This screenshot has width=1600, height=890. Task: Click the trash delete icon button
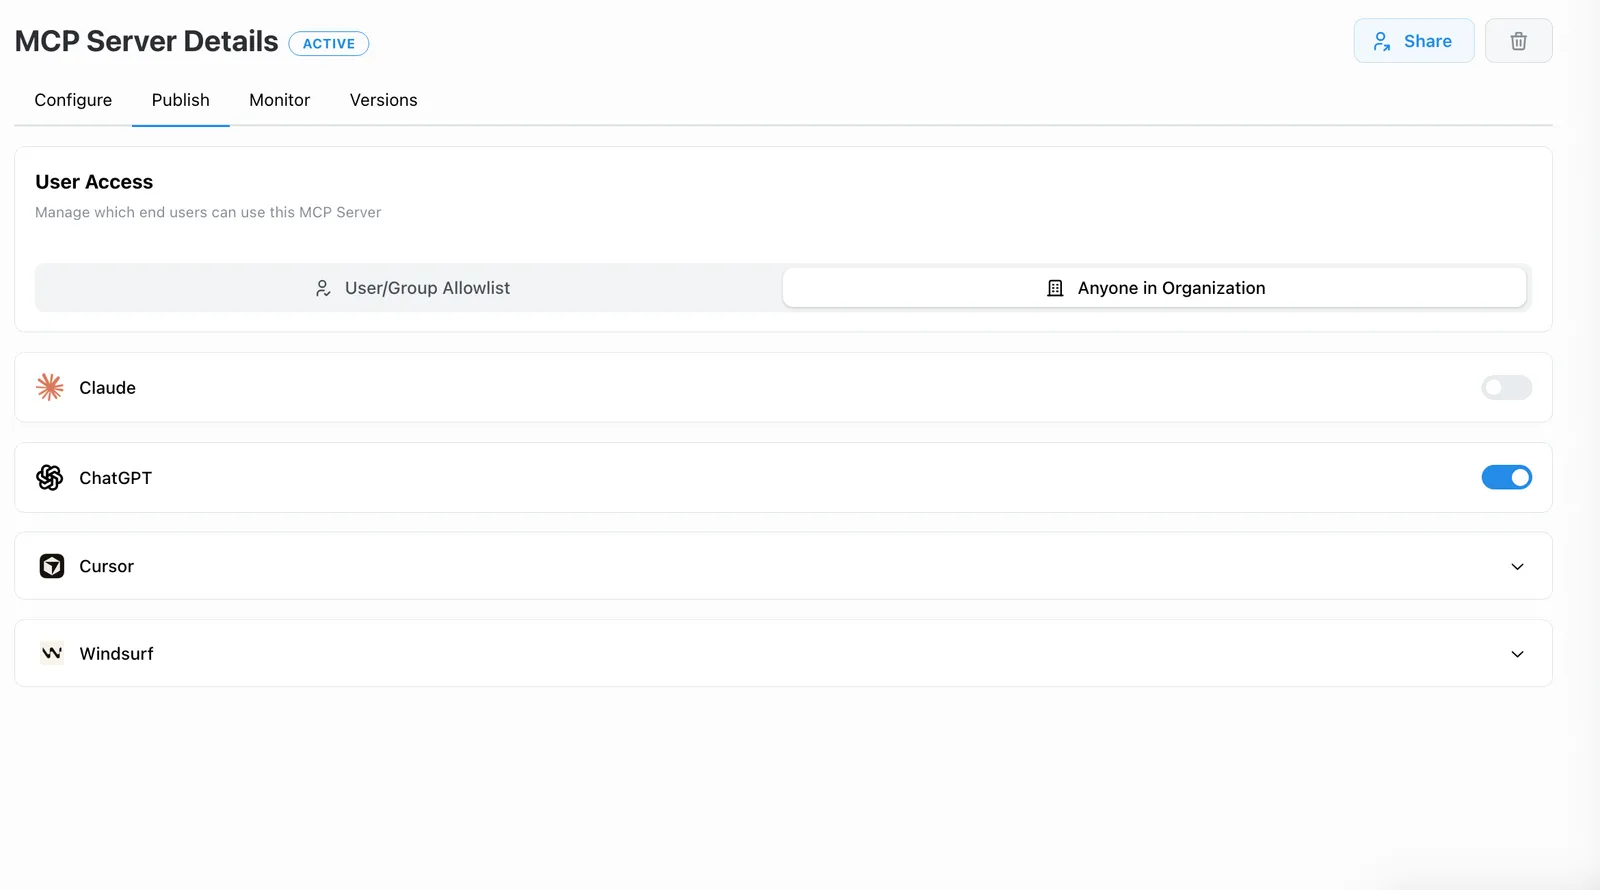pos(1518,41)
